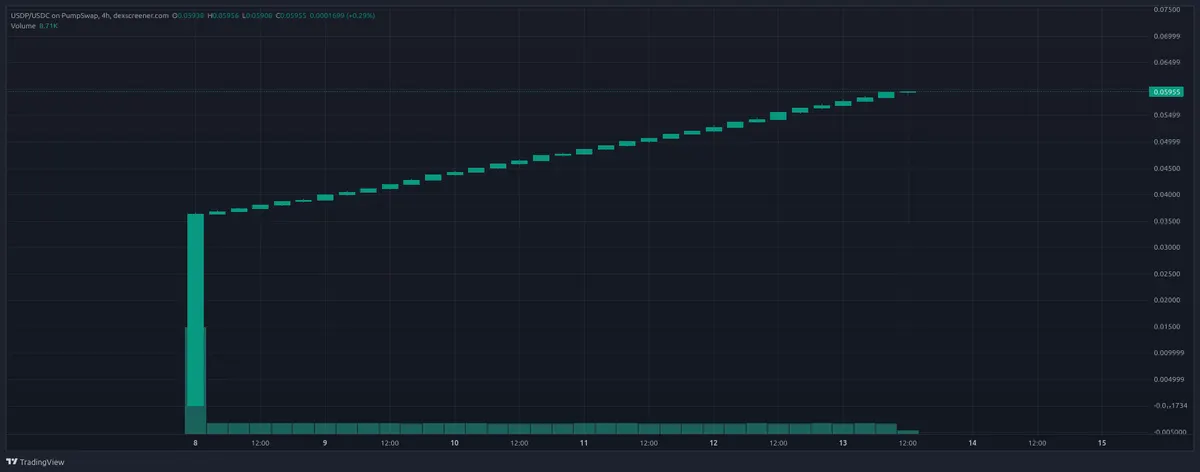Click the tall first candle on day 8
The width and height of the screenshot is (1200, 472).
tap(195, 310)
